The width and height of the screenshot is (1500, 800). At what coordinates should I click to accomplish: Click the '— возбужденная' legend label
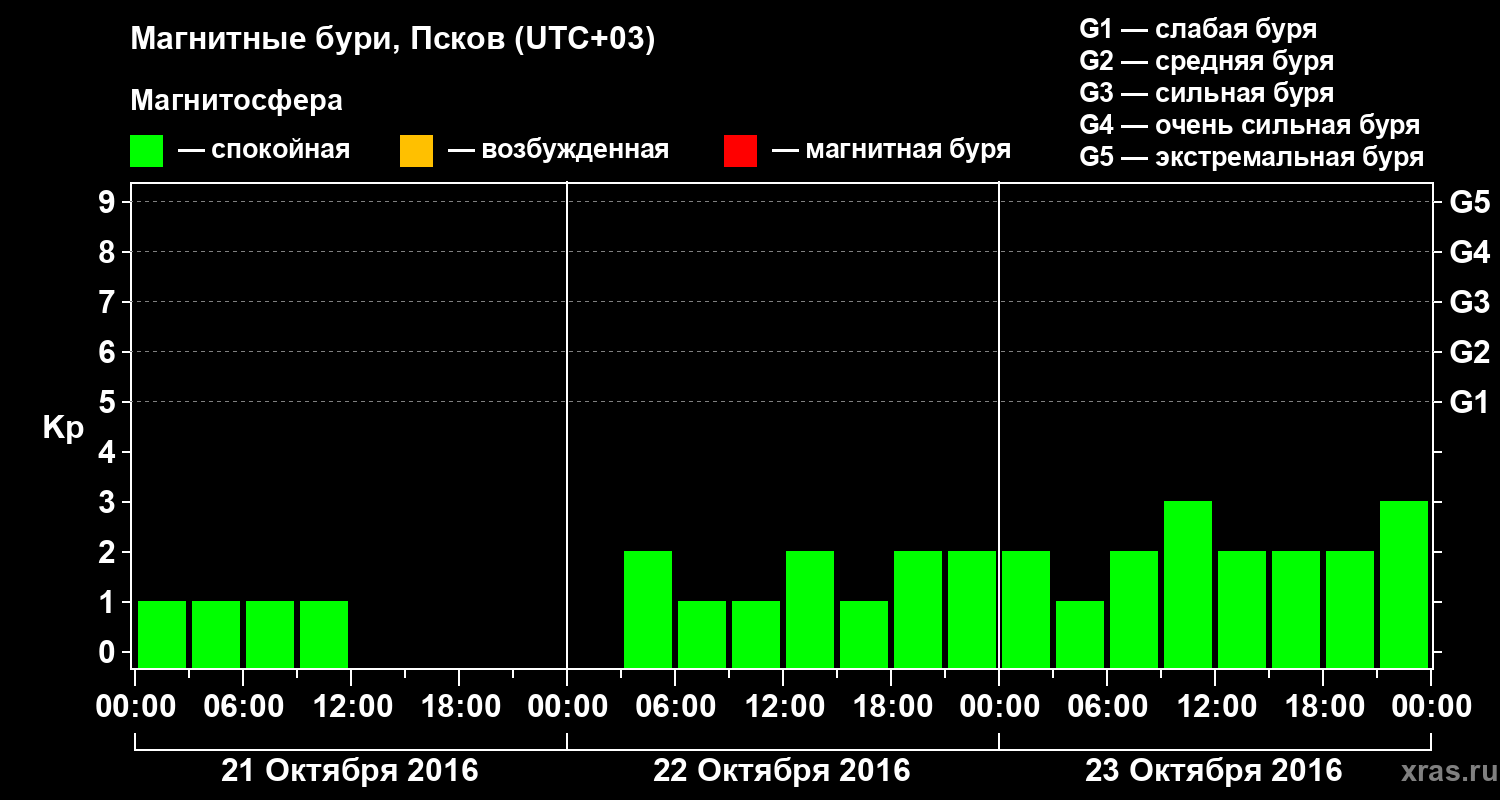558,151
